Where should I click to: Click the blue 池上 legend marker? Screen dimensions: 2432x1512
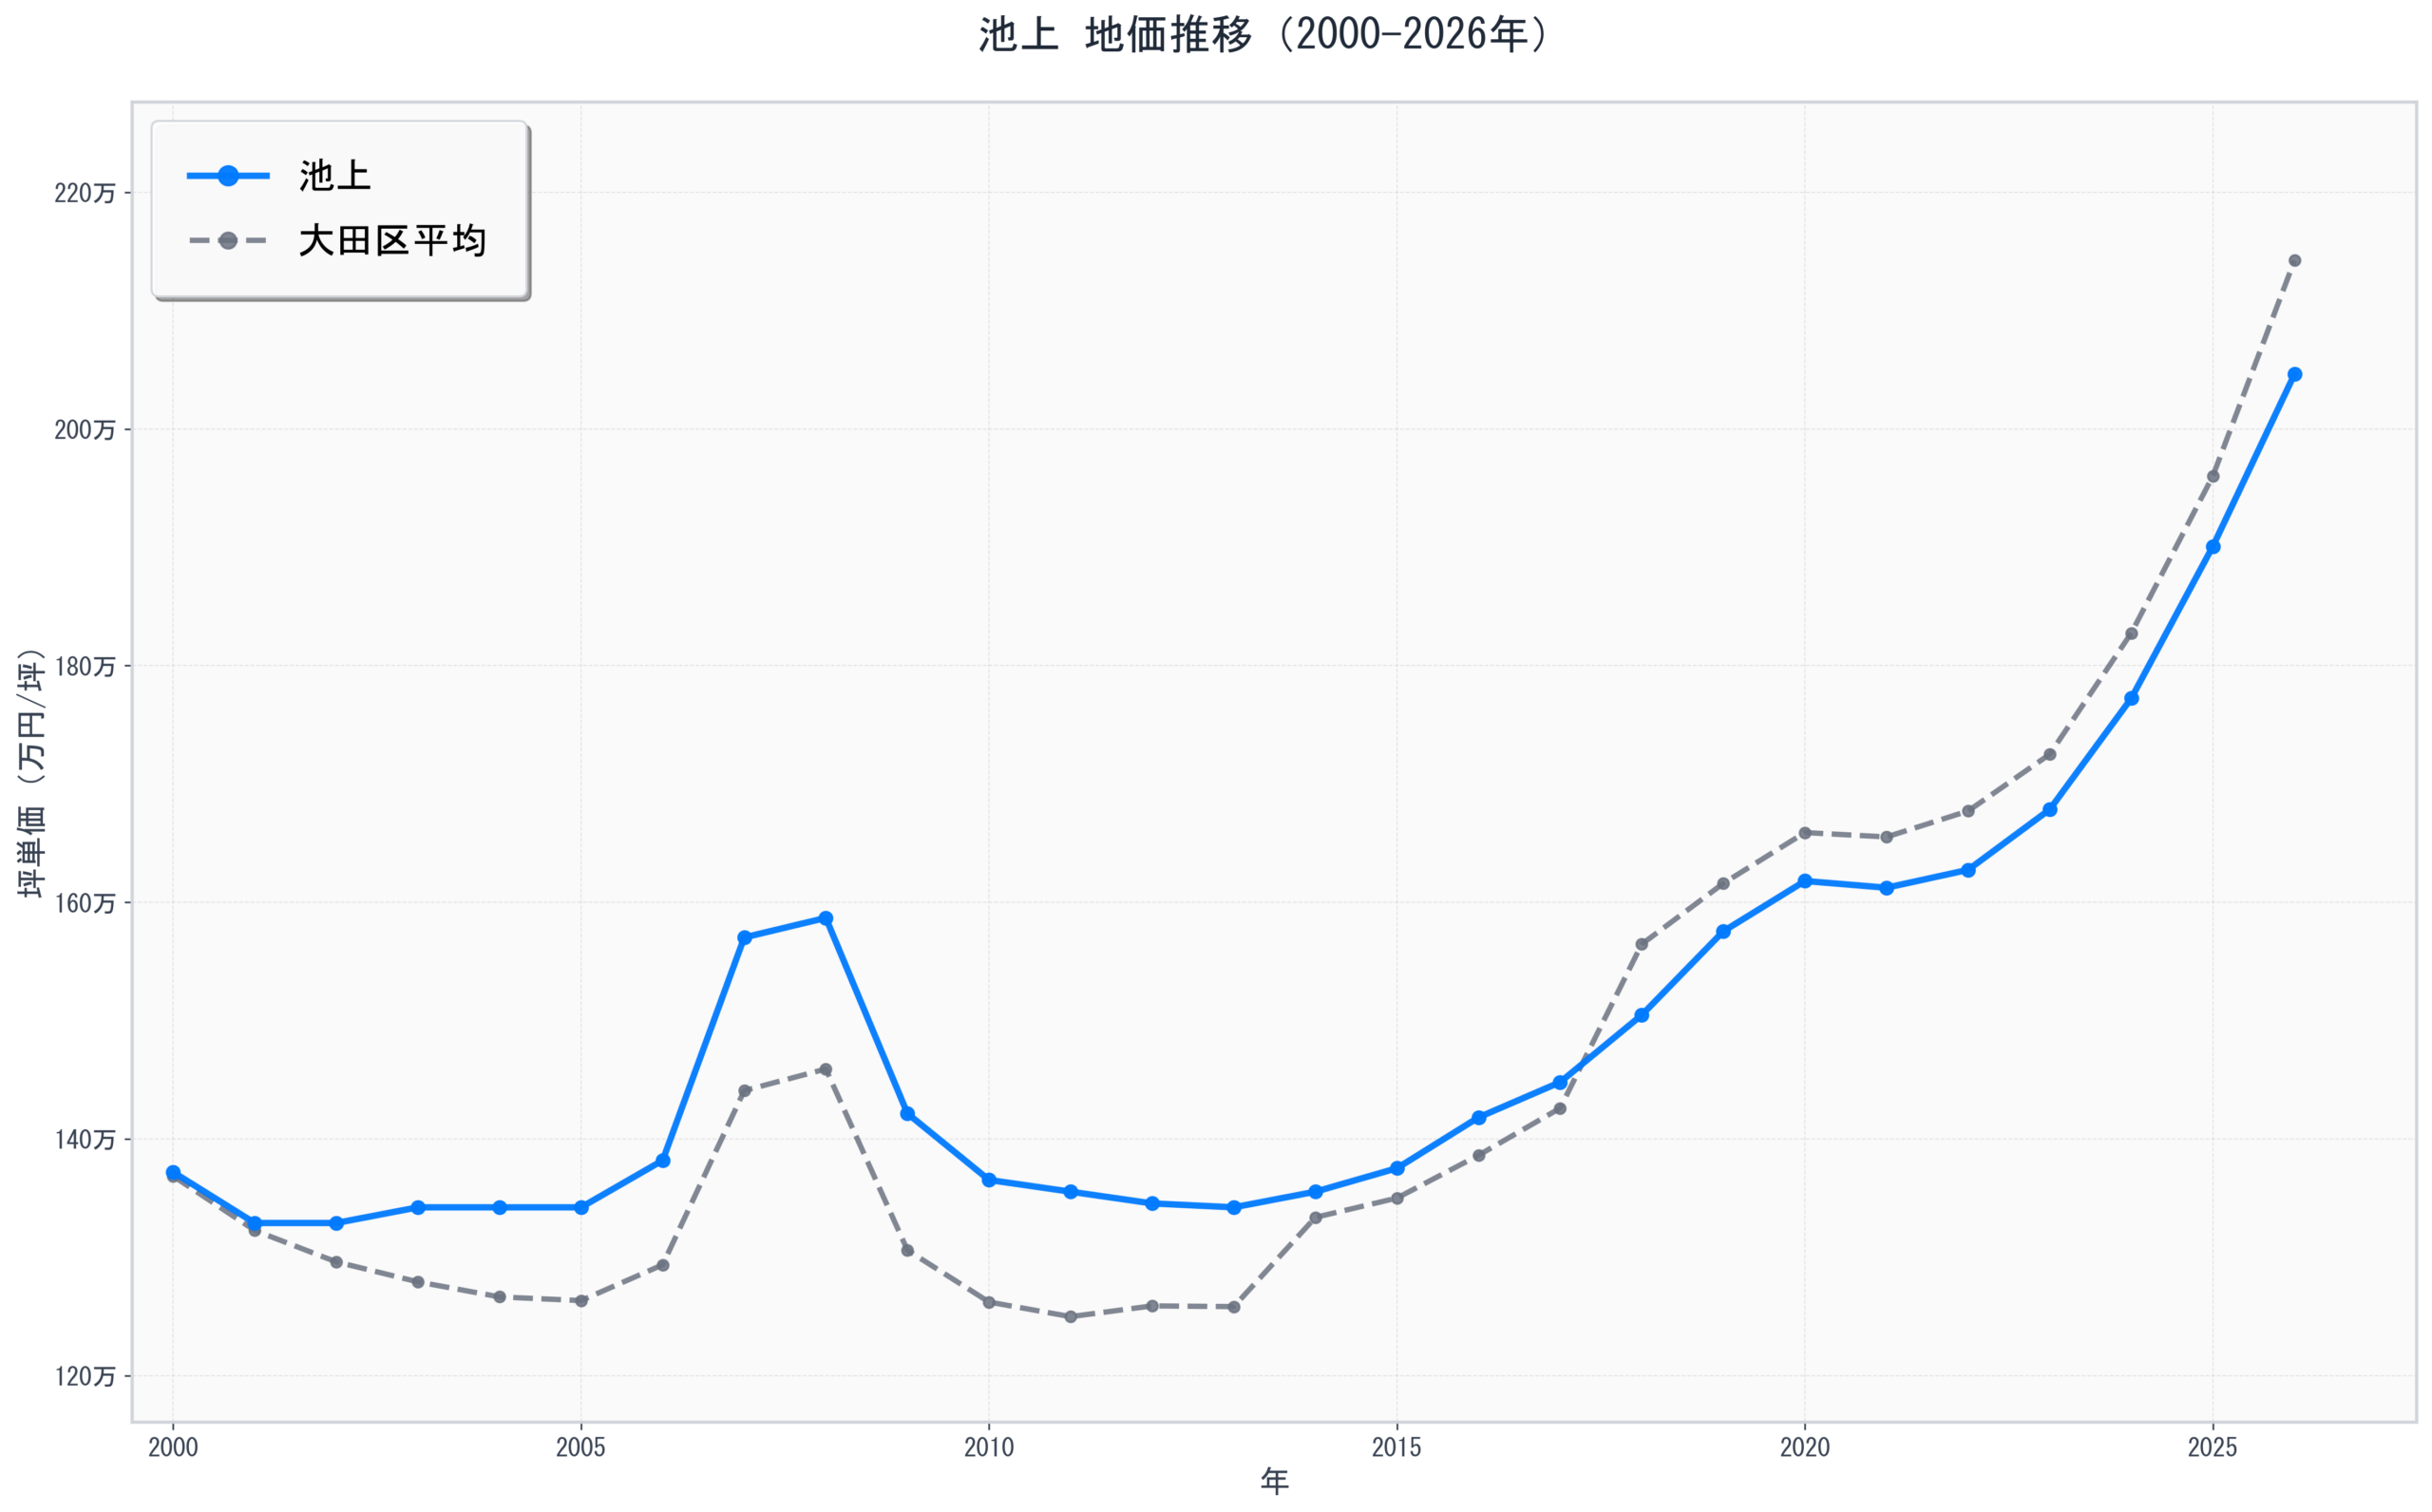pos(228,176)
